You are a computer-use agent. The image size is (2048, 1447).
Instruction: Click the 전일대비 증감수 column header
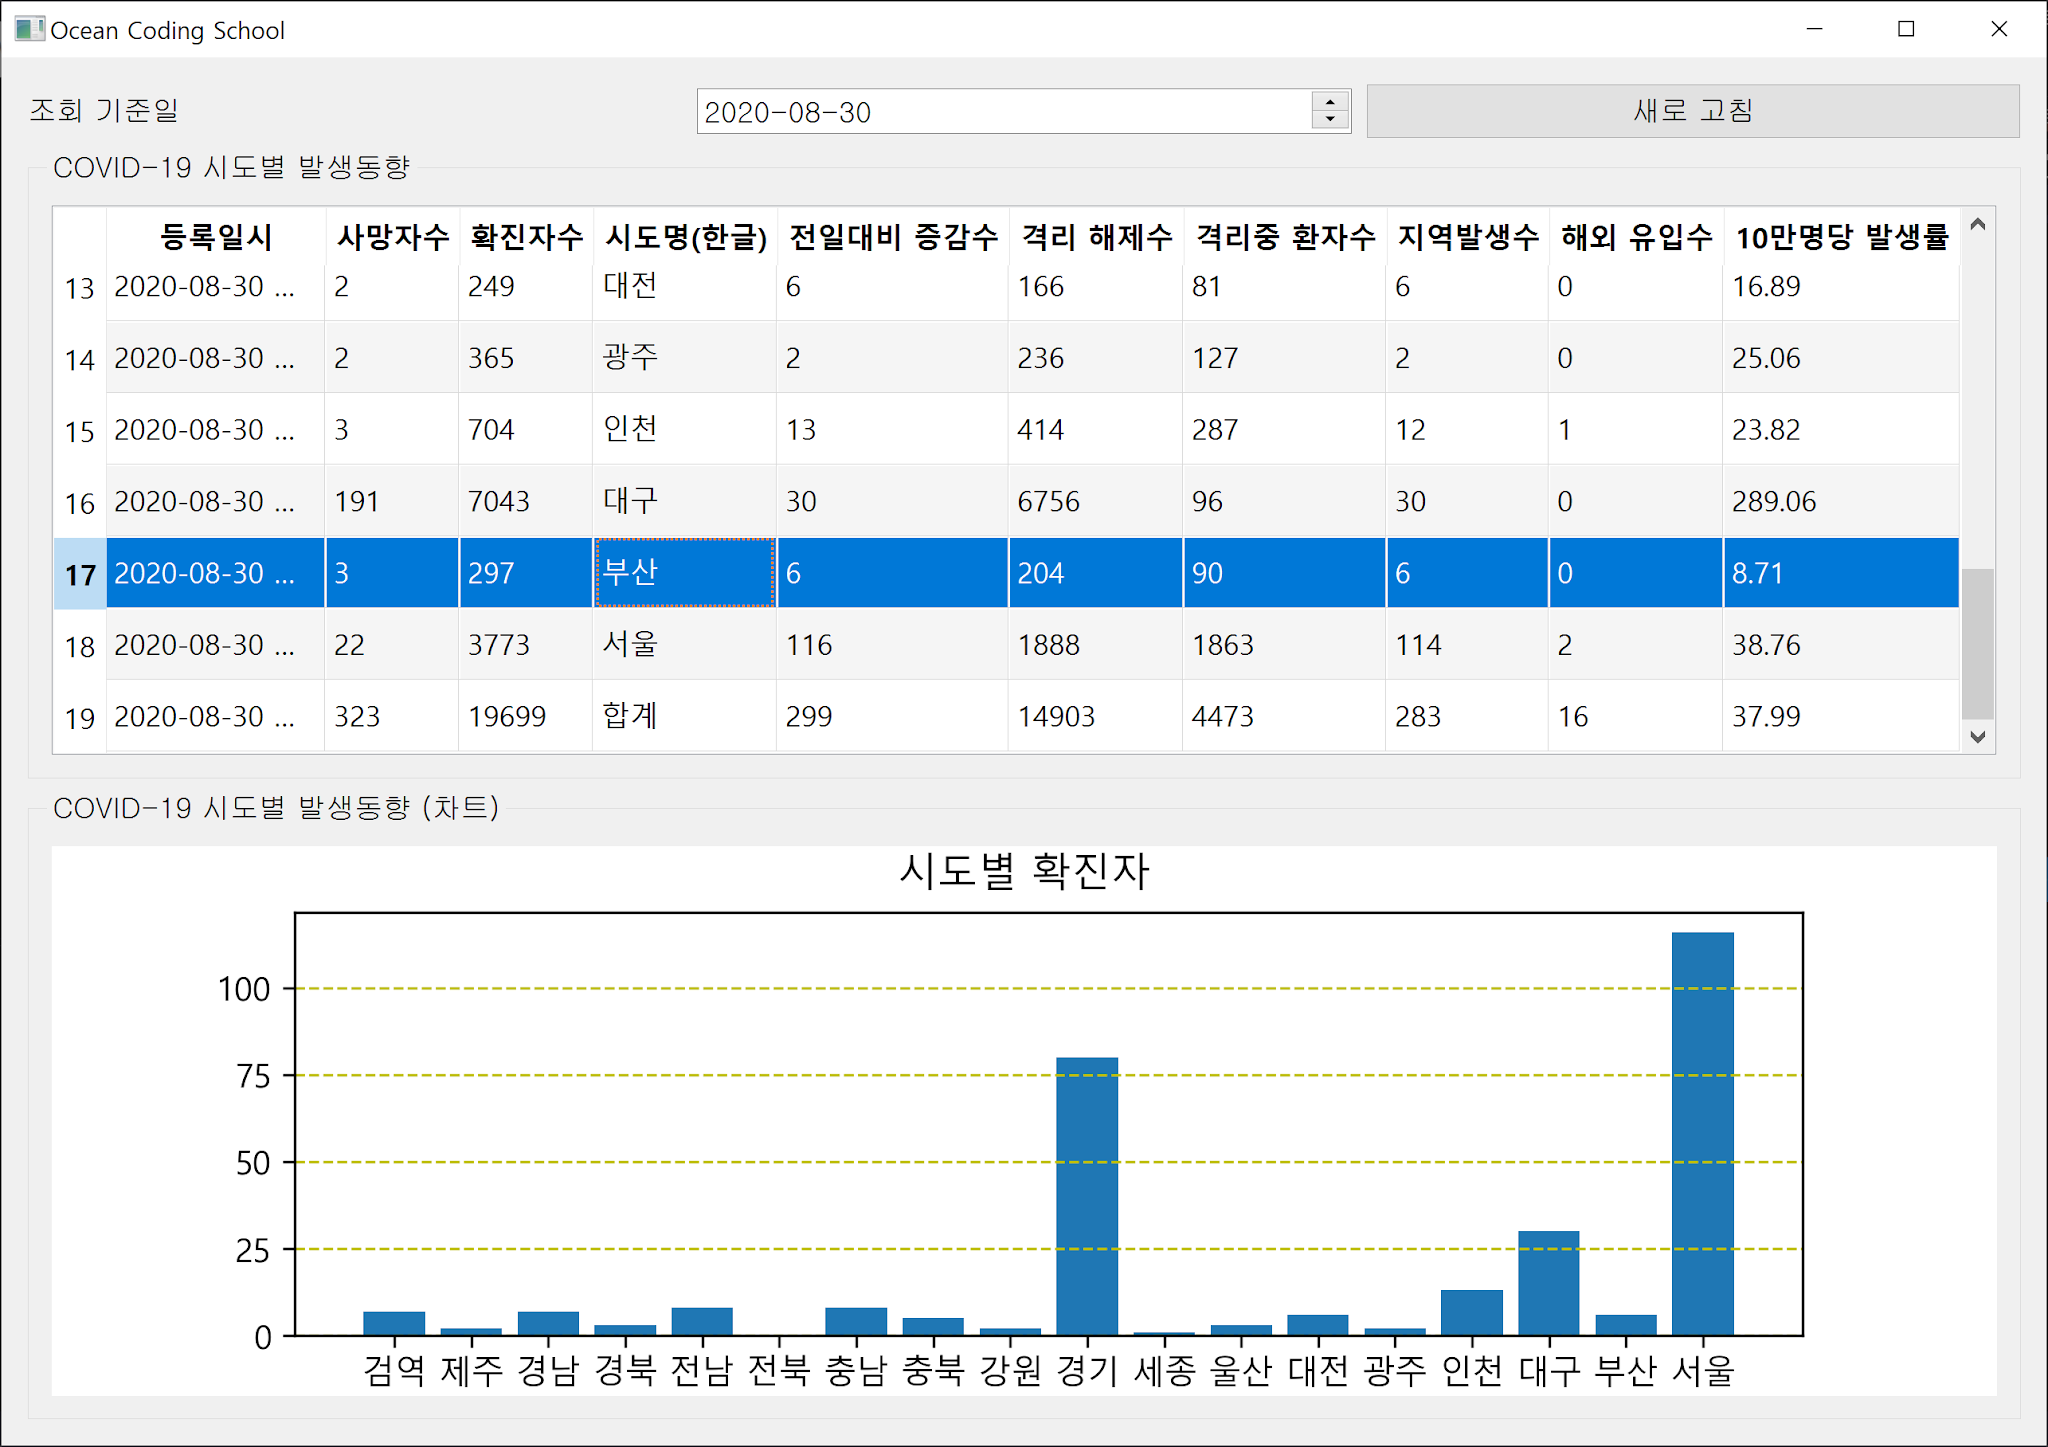point(893,237)
